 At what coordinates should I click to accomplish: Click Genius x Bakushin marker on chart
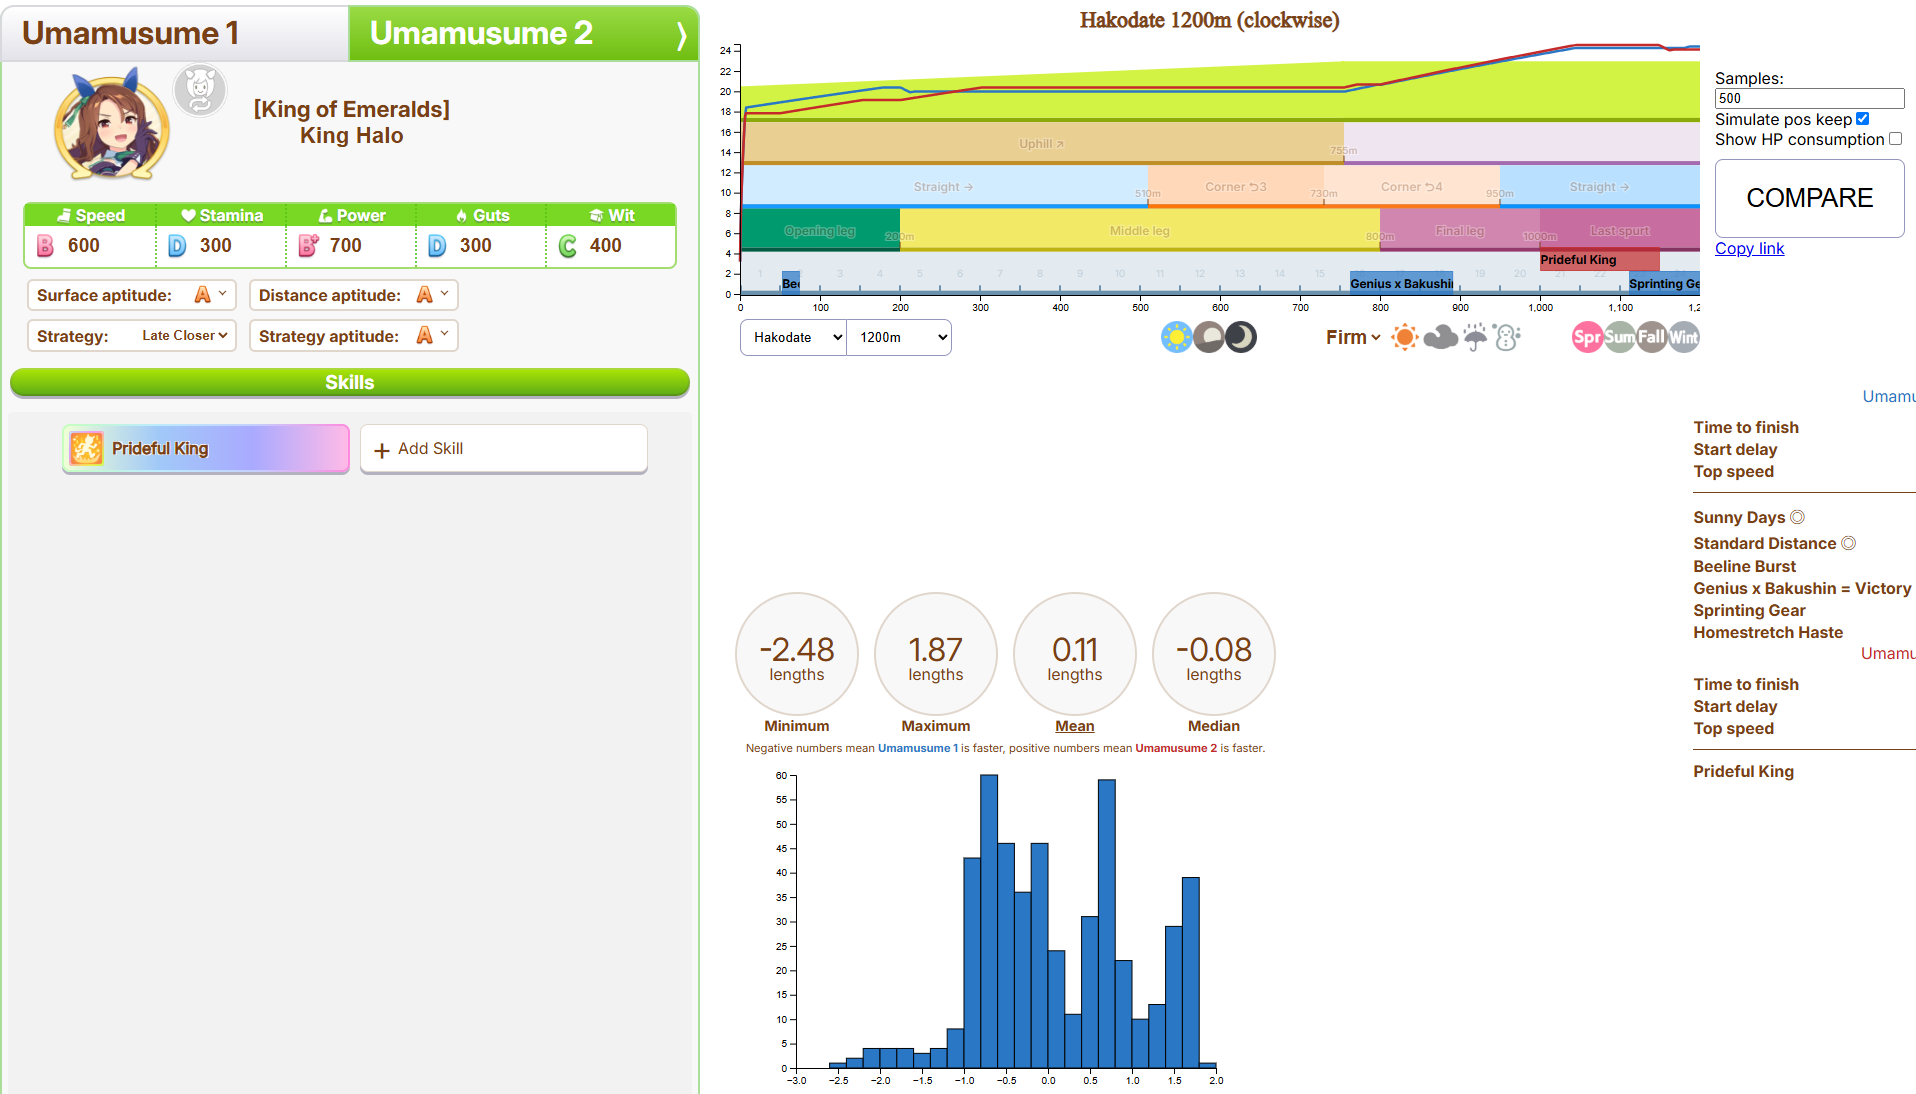[1401, 283]
